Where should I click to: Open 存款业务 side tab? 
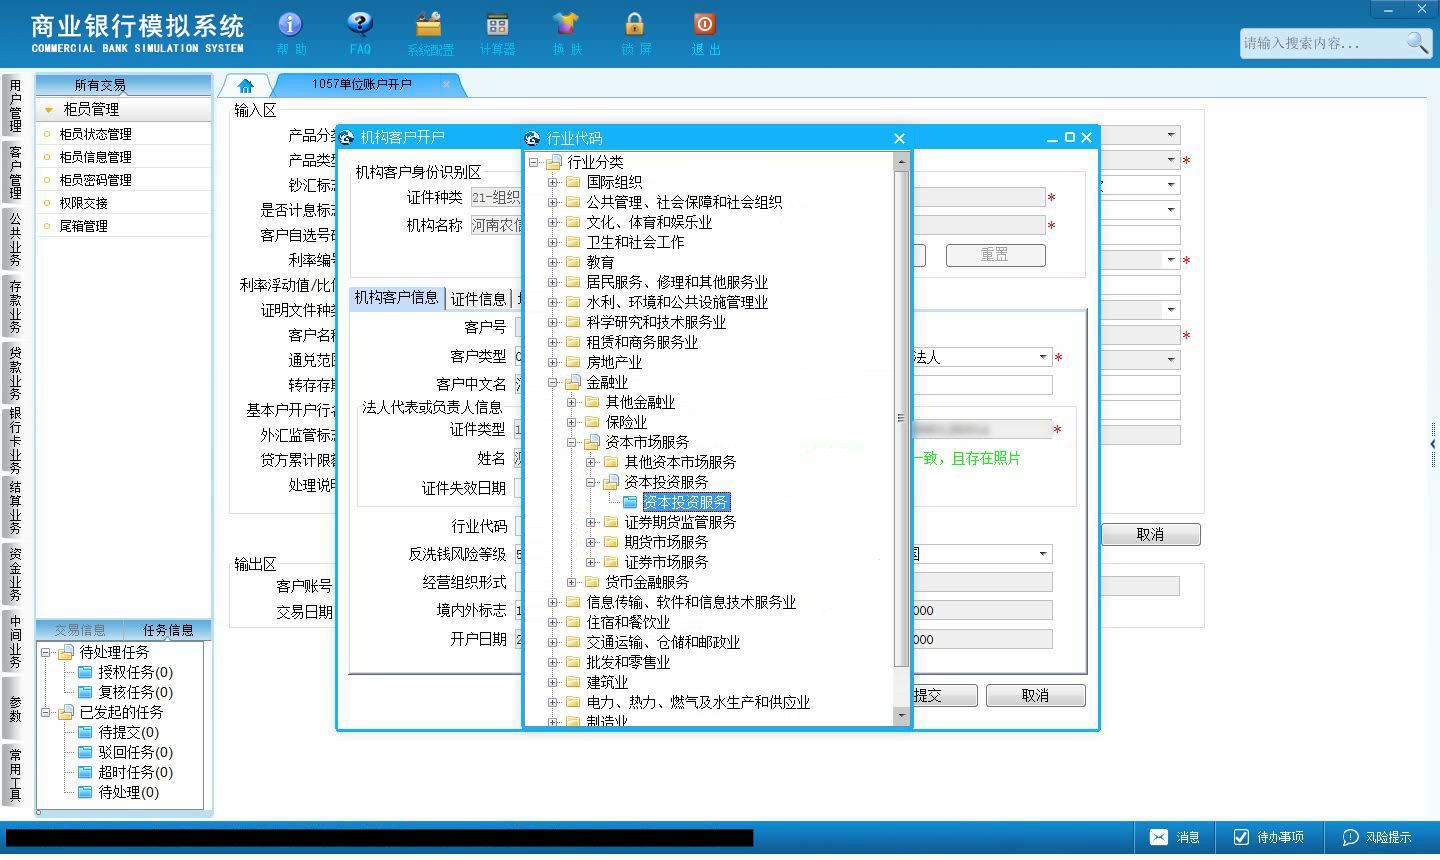click(15, 306)
